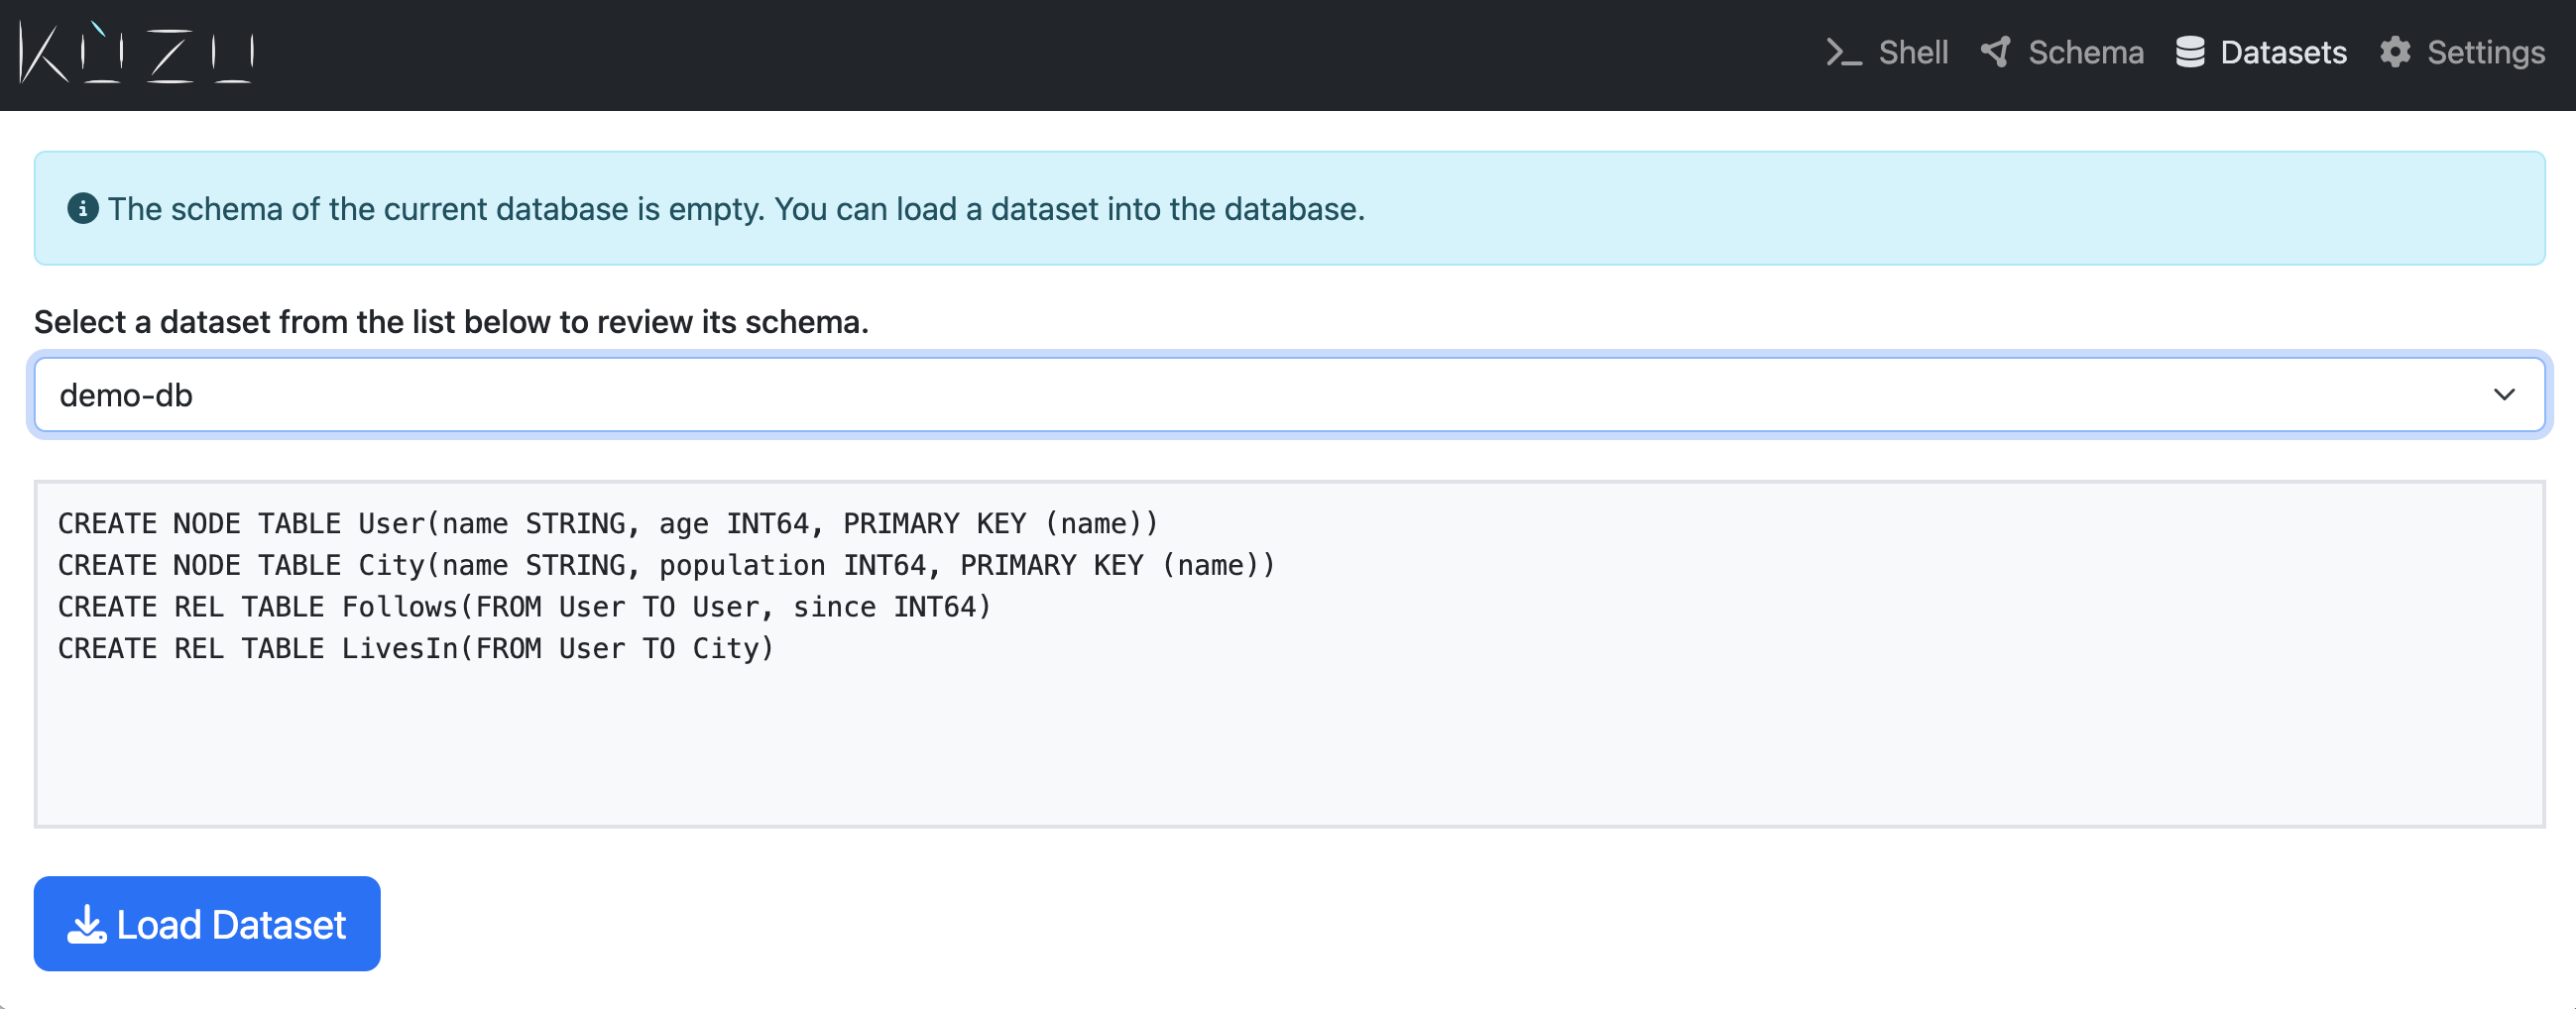Go to the Settings navigation label
Image resolution: width=2576 pixels, height=1009 pixels.
[2485, 52]
